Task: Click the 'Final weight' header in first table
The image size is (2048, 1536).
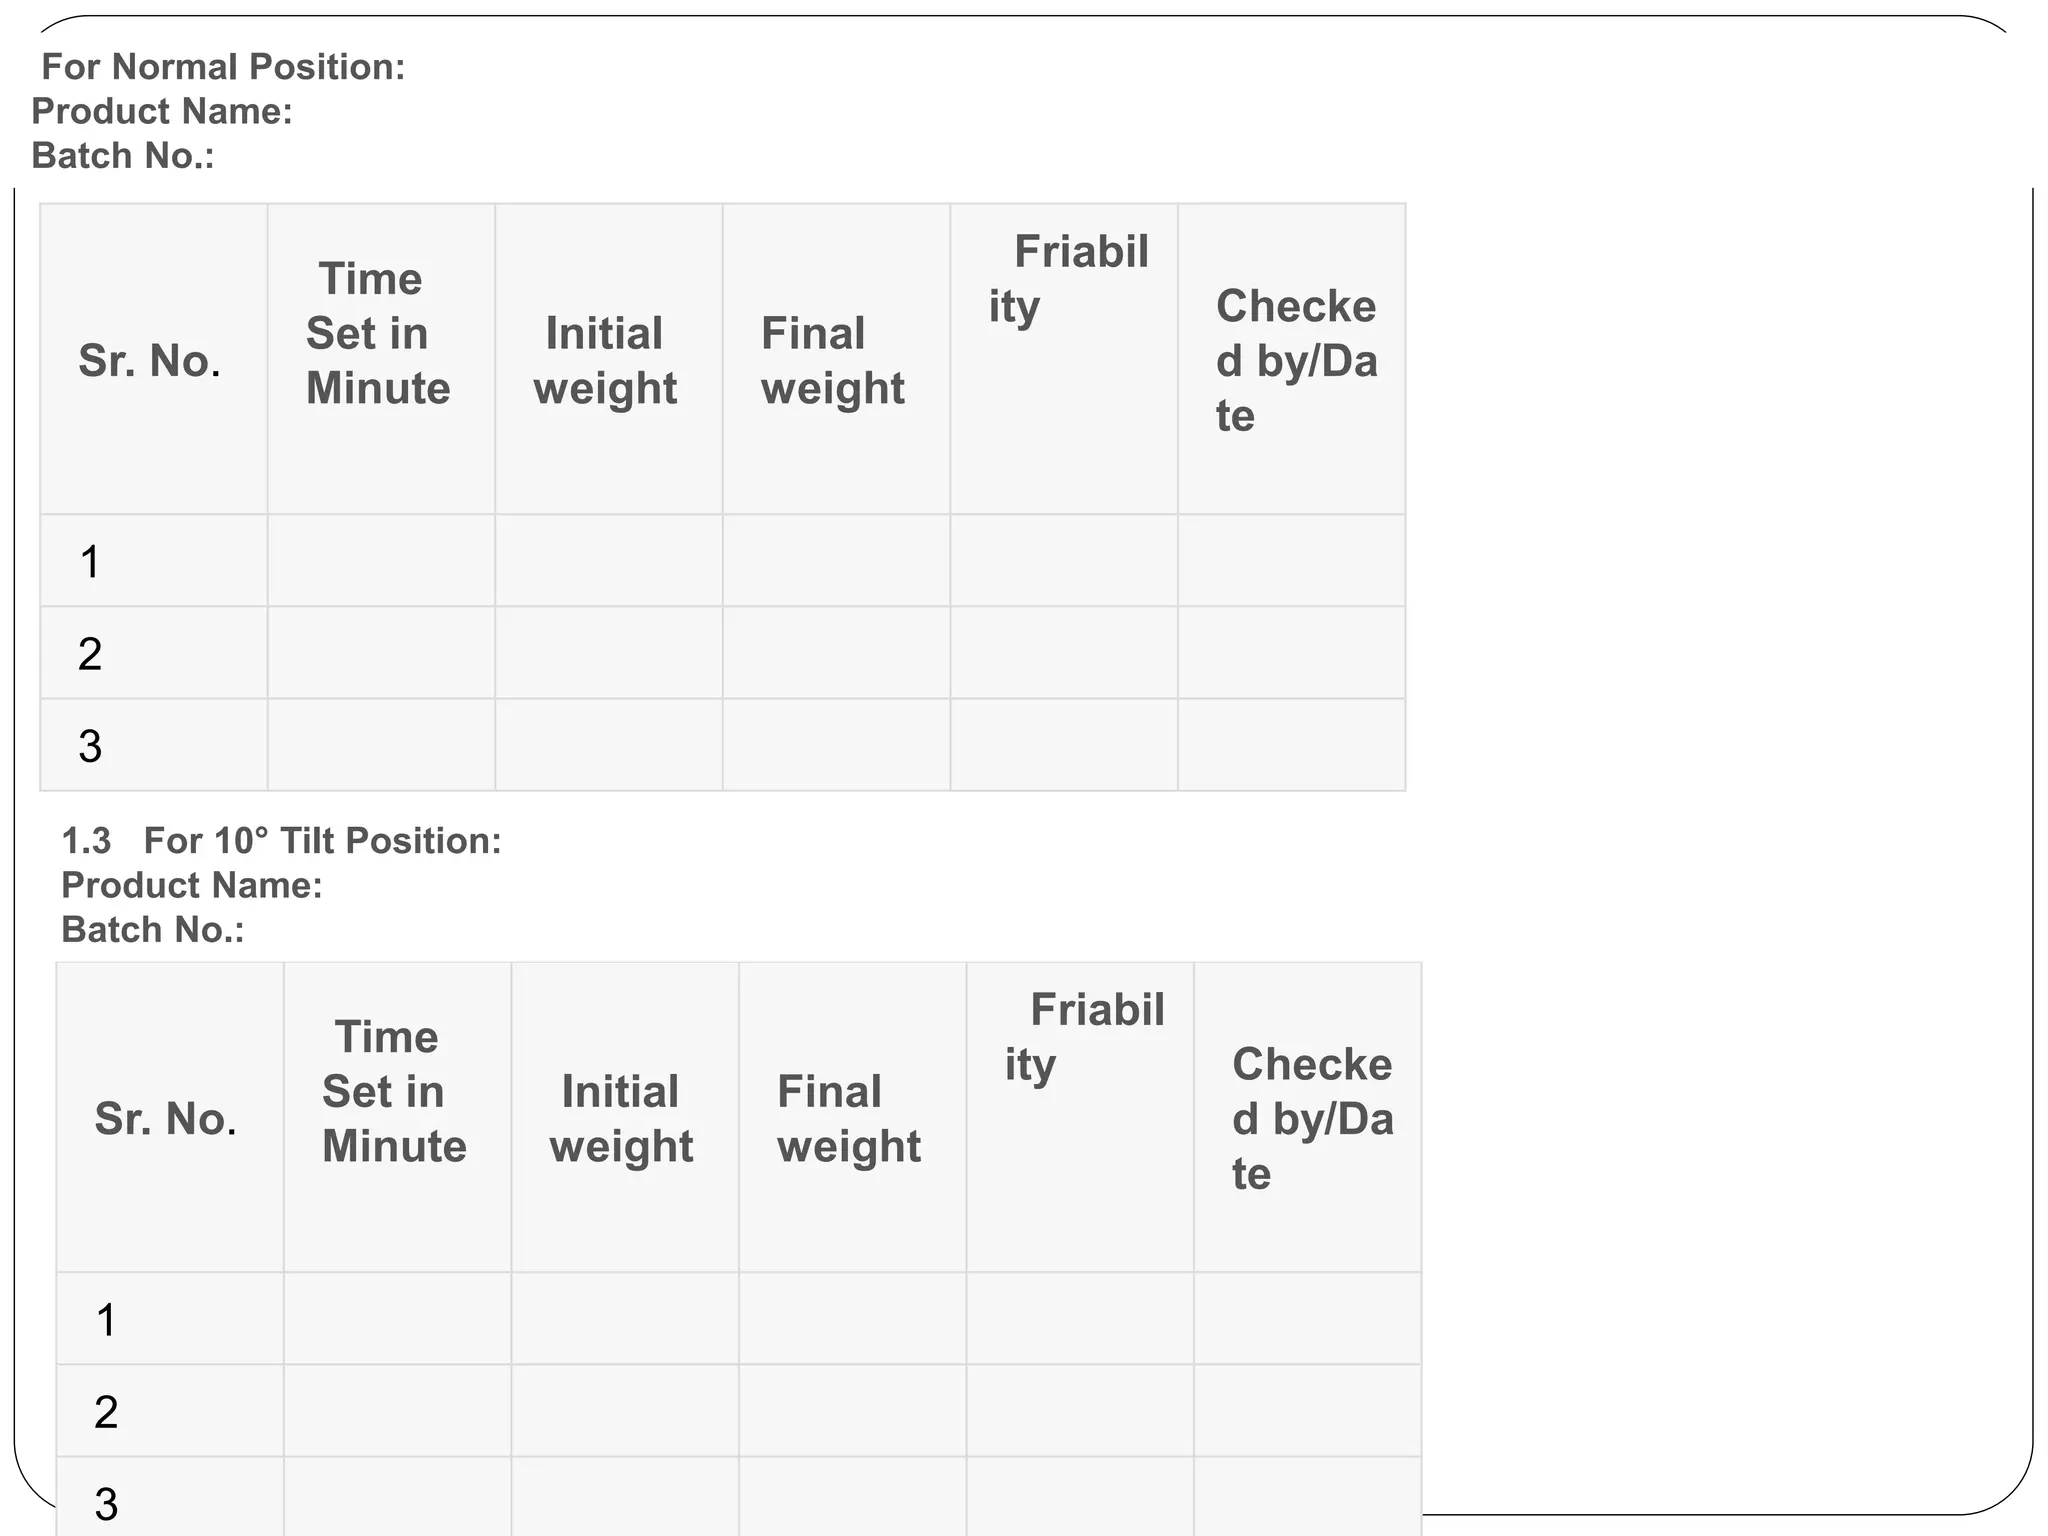Action: click(836, 359)
